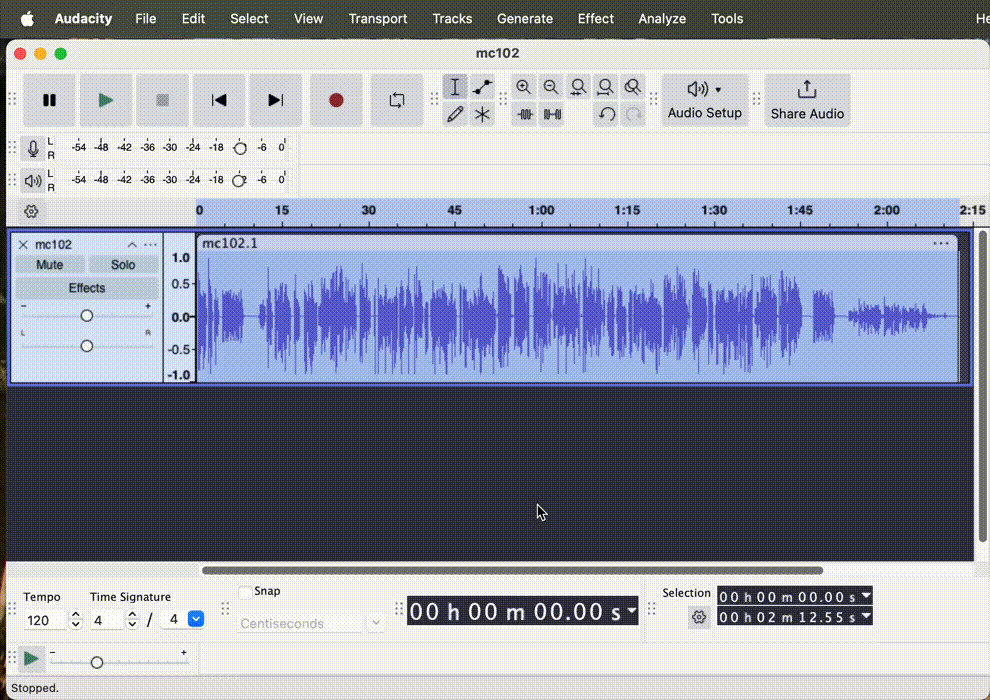990x700 pixels.
Task: Click the playback meter speaker icon
Action: pyautogui.click(x=33, y=181)
